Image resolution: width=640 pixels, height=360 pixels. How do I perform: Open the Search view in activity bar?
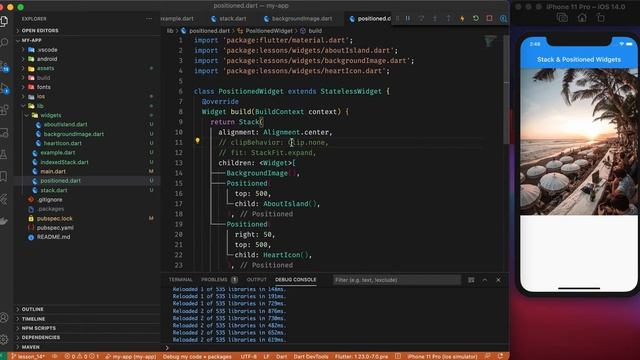pos(4,42)
